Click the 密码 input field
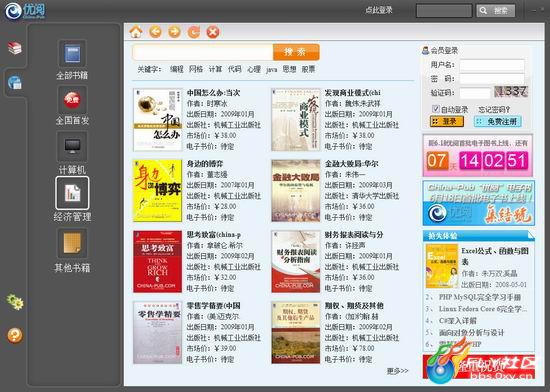This screenshot has width=550, height=392. point(492,79)
